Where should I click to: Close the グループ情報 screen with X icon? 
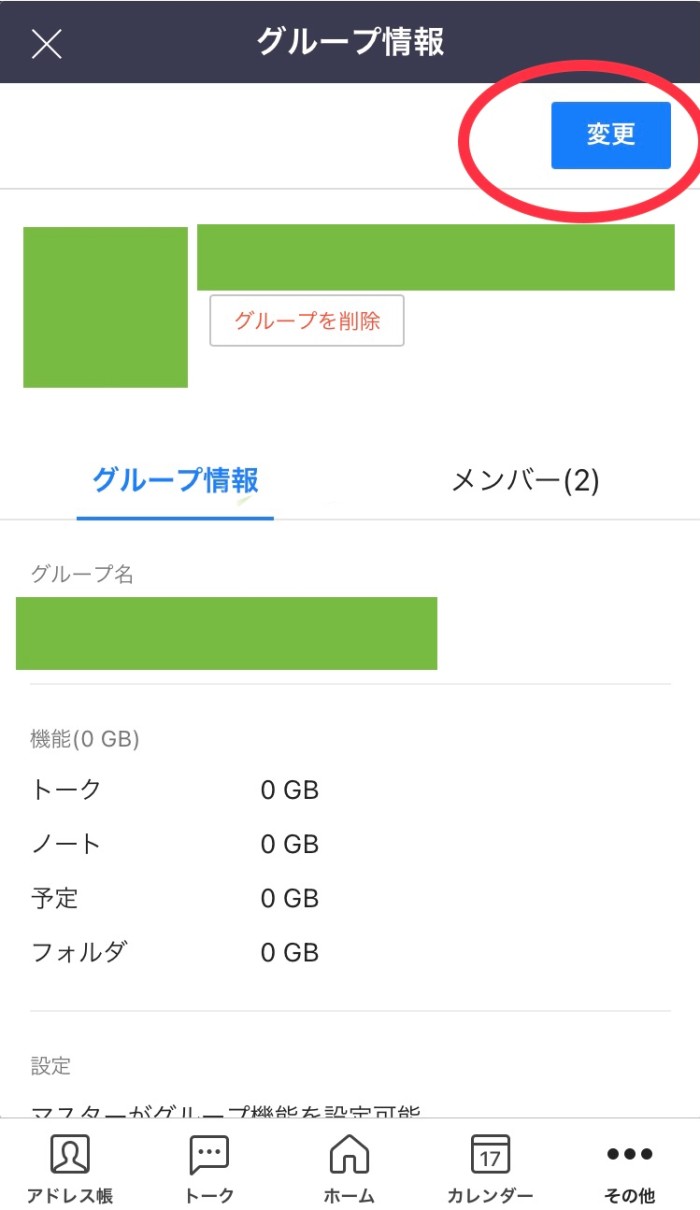[47, 43]
